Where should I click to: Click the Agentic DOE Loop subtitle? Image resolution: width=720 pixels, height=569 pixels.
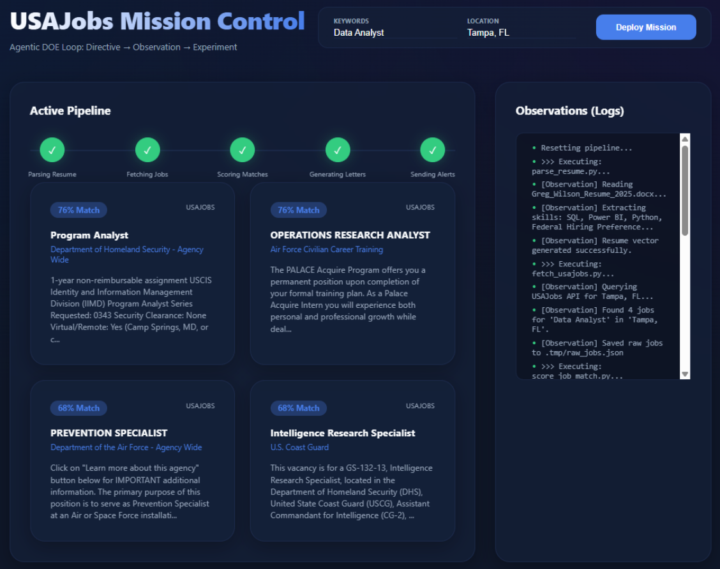(123, 47)
